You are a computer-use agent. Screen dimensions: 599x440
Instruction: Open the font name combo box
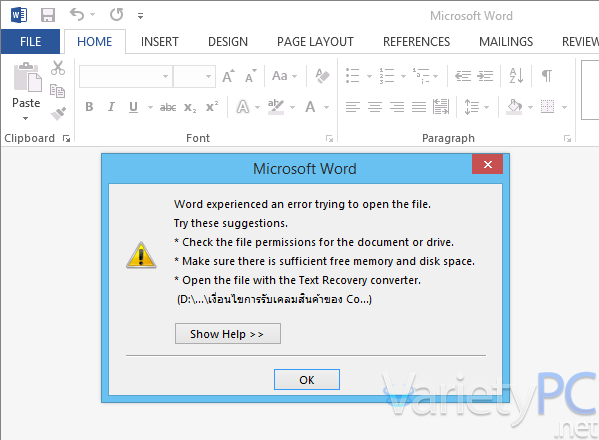(x=126, y=76)
